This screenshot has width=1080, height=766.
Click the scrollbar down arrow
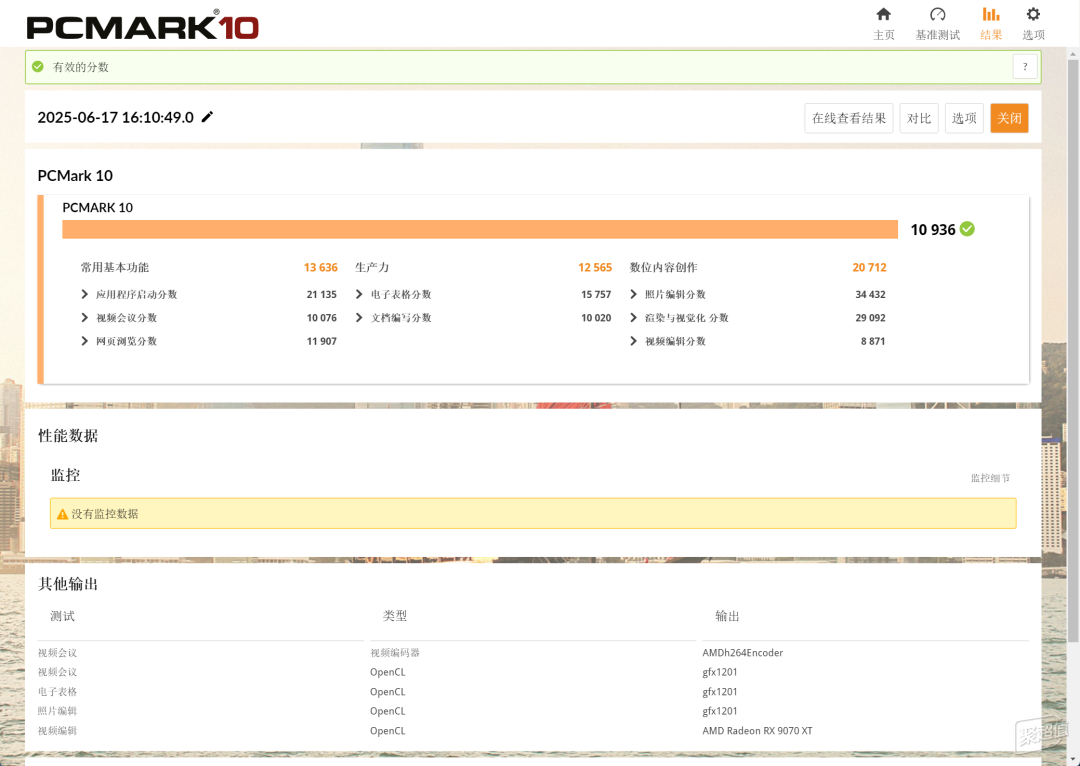[x=1072, y=760]
